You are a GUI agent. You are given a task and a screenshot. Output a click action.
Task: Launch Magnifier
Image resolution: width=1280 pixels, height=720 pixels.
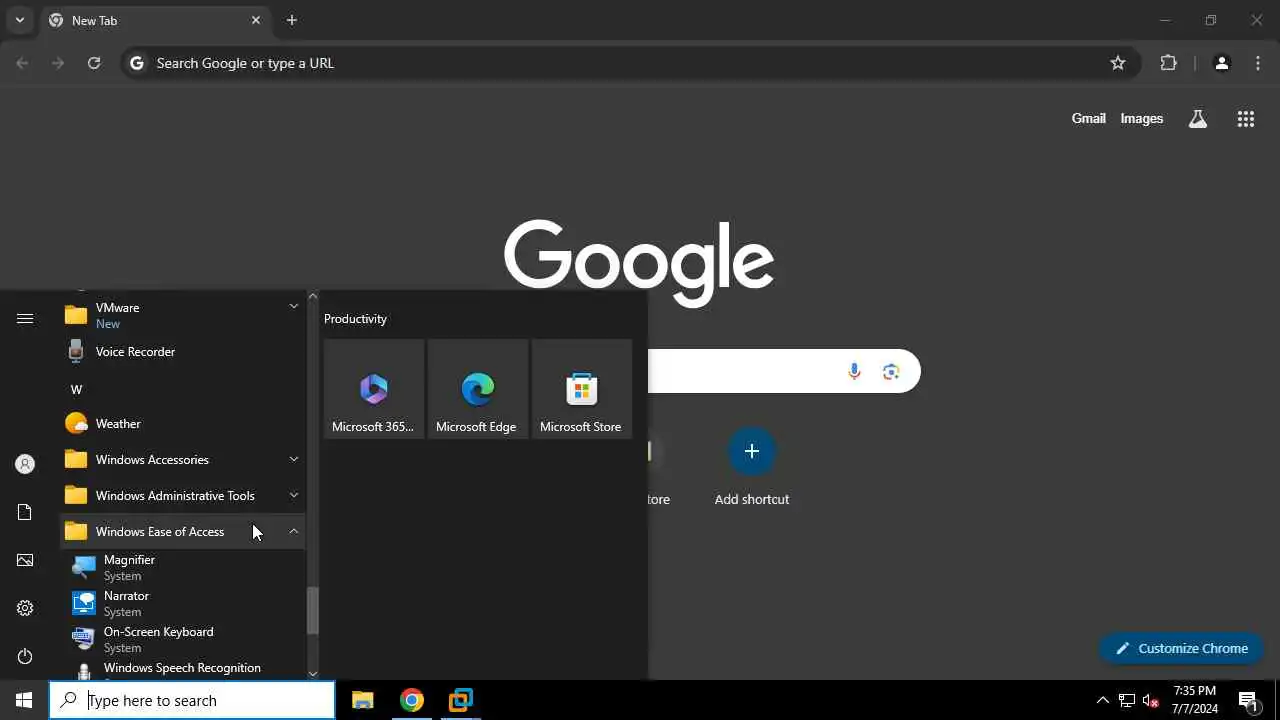point(183,568)
